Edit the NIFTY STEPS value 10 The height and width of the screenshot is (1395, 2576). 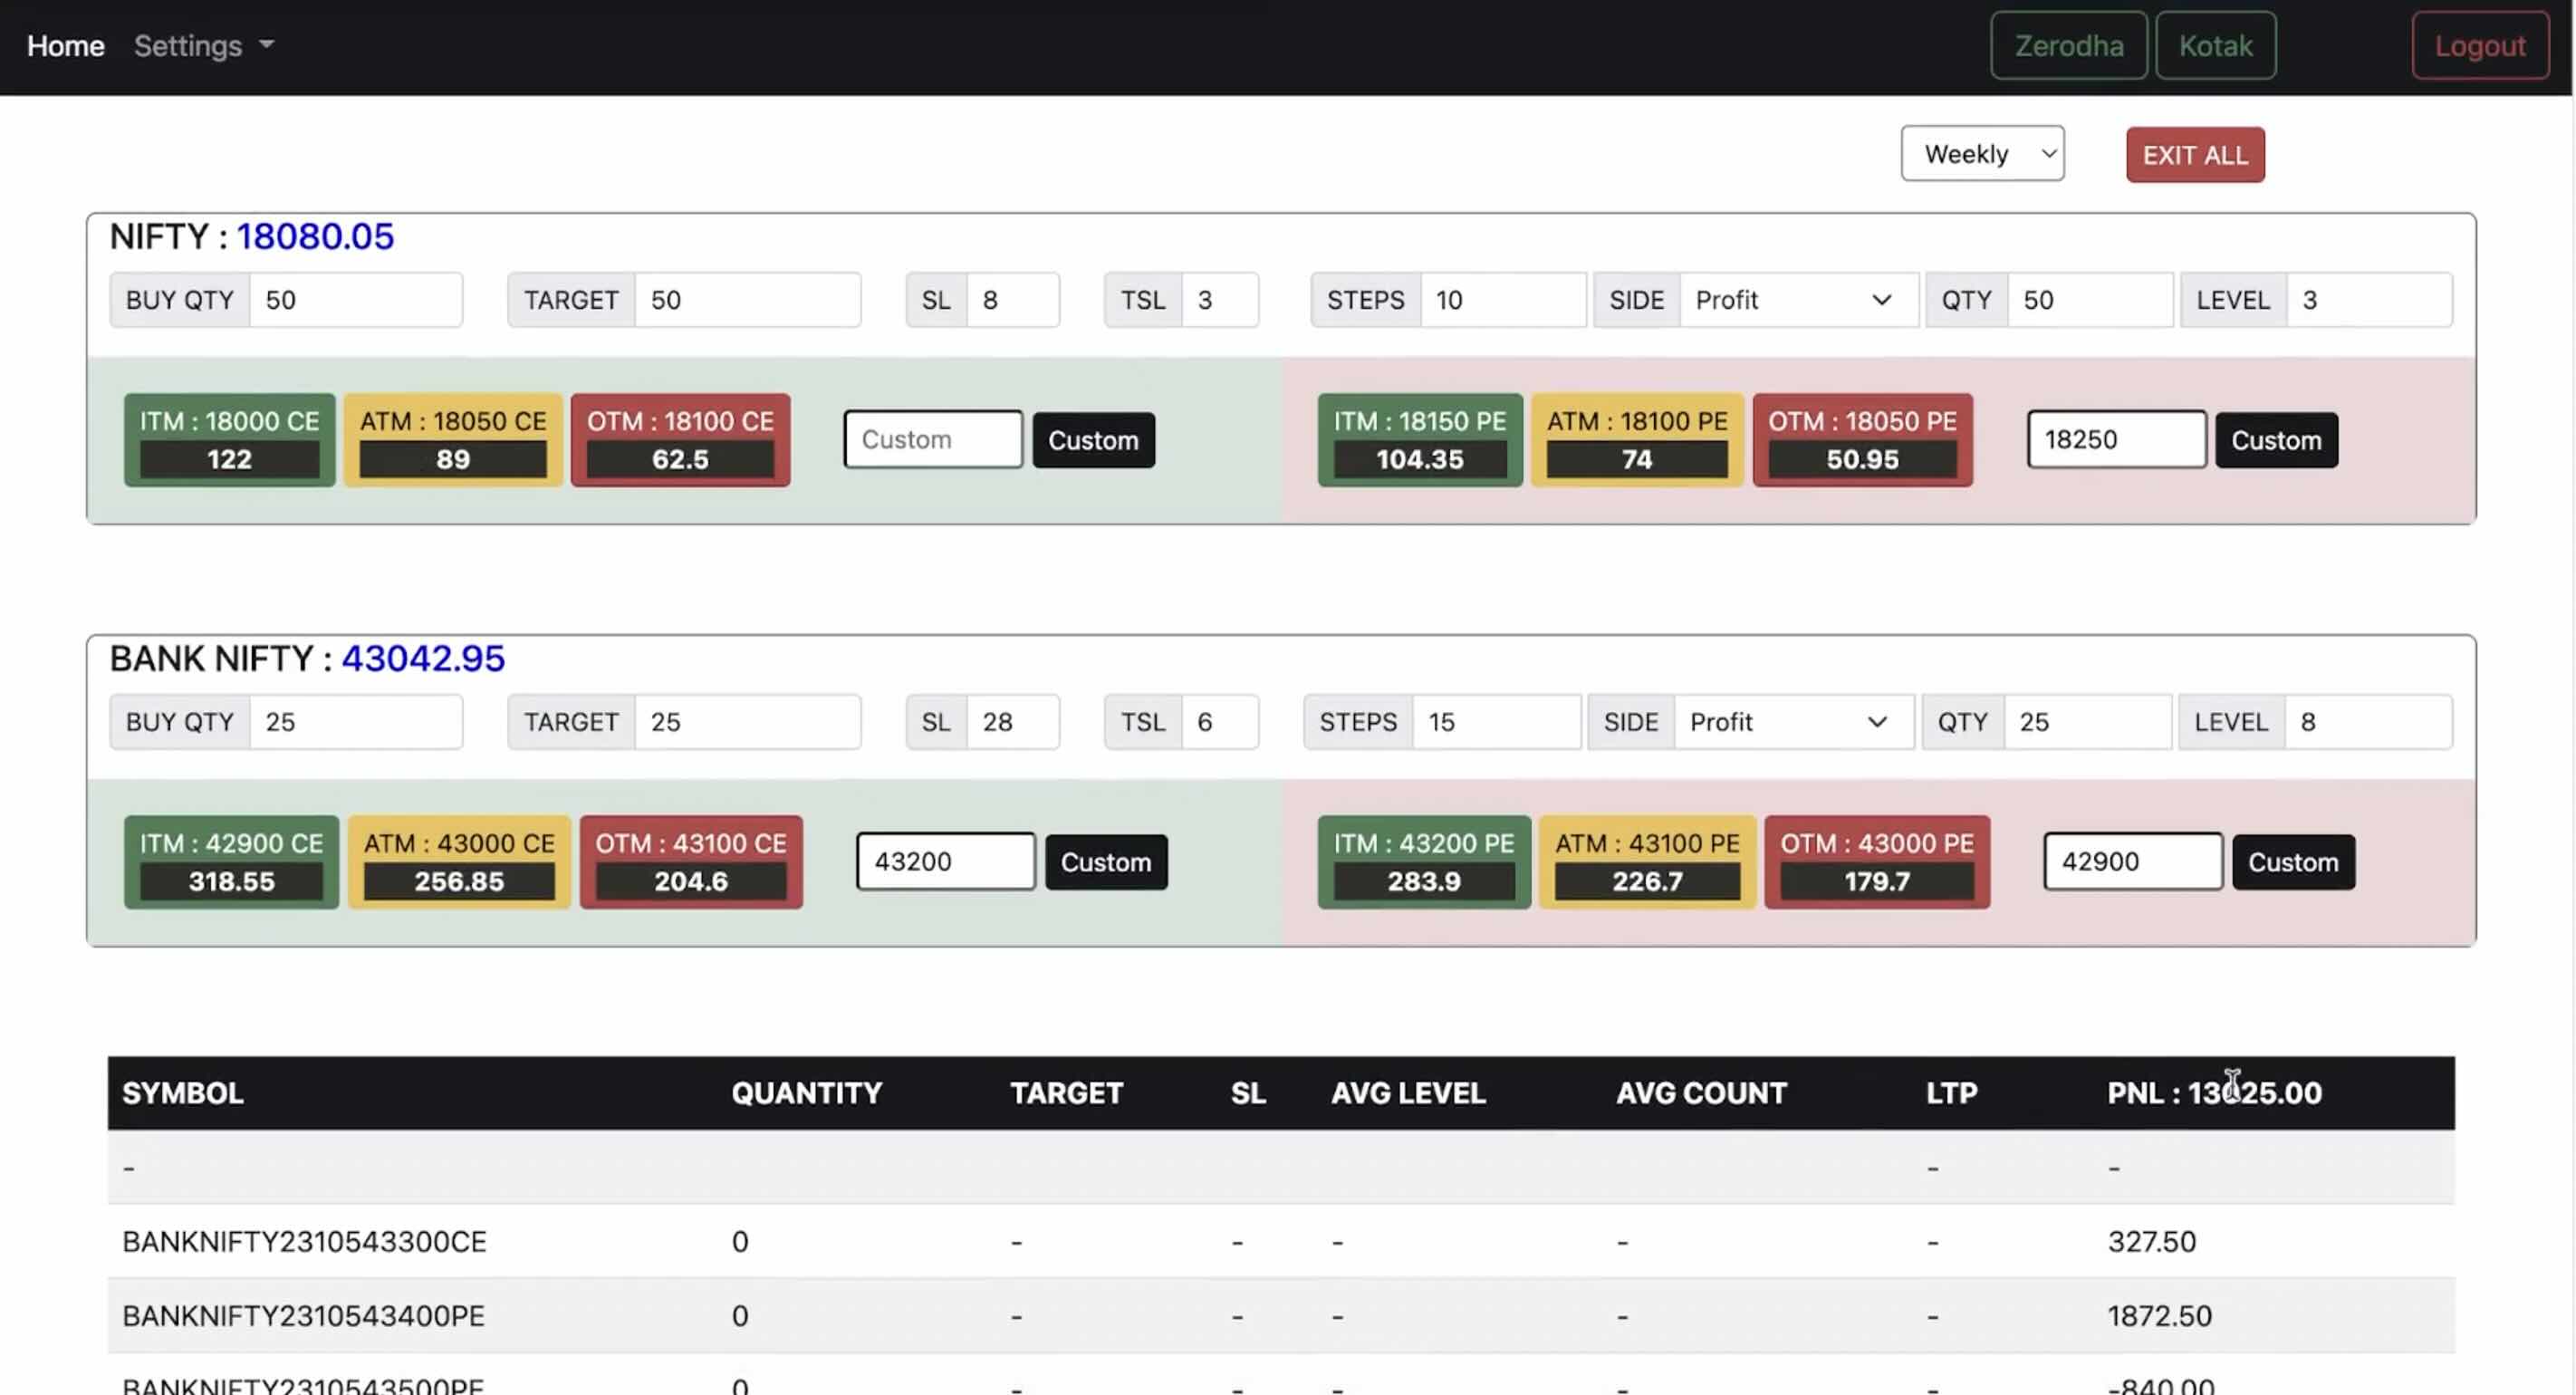[x=1502, y=300]
